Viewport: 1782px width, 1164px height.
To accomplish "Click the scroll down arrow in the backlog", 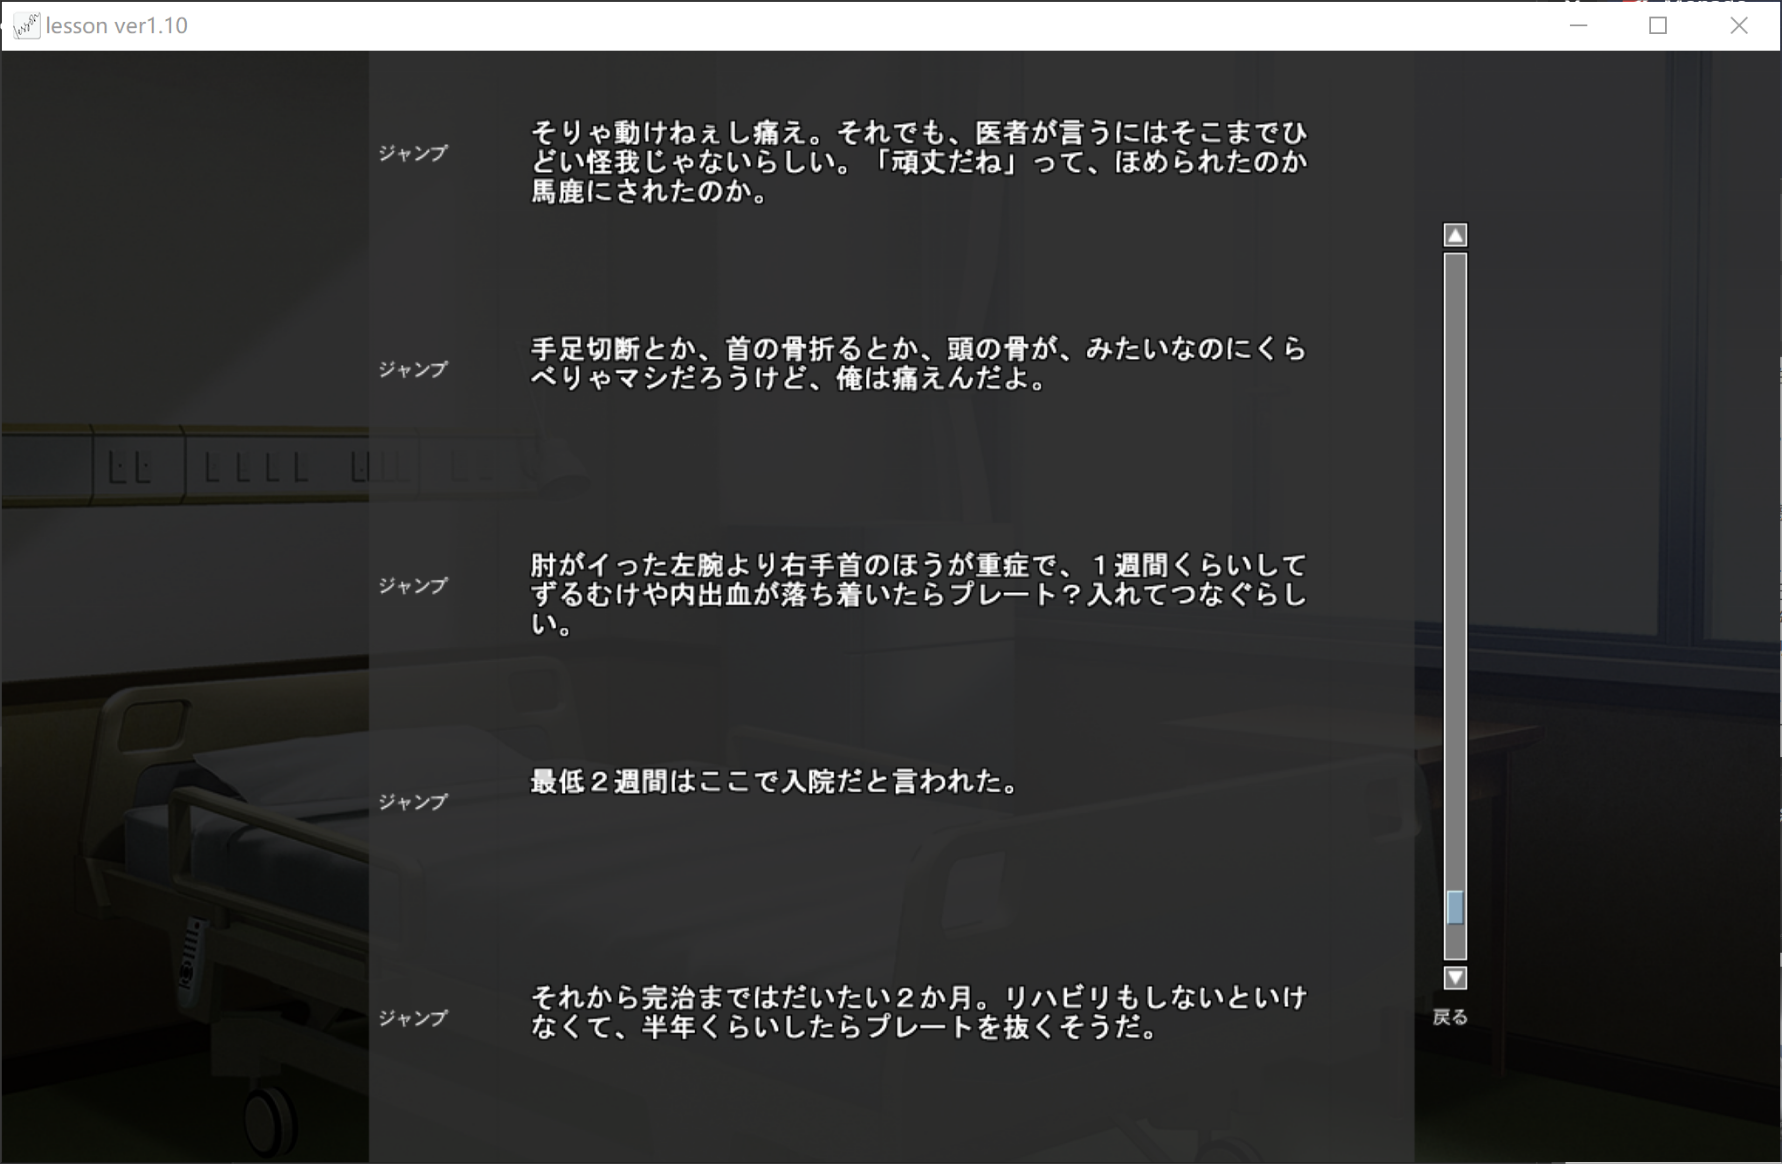I will pos(1455,978).
